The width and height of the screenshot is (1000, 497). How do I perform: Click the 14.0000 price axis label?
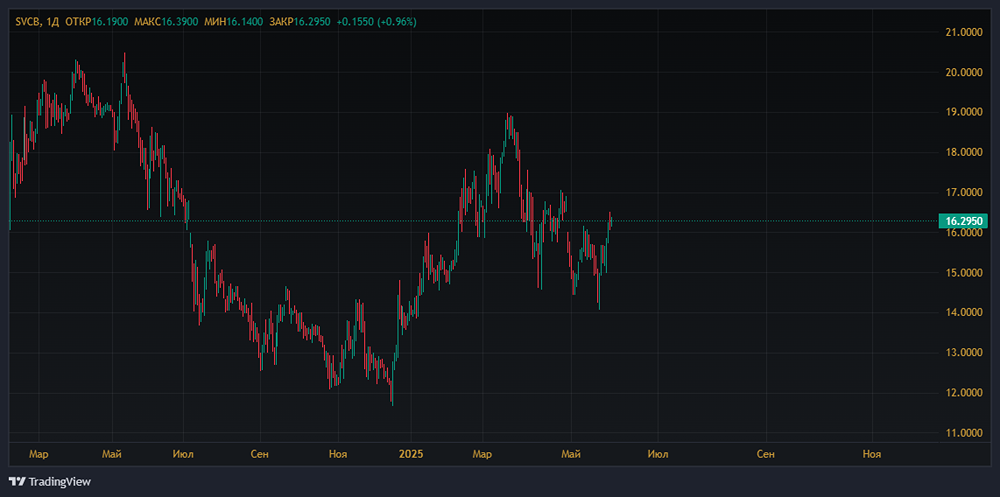[x=963, y=313]
